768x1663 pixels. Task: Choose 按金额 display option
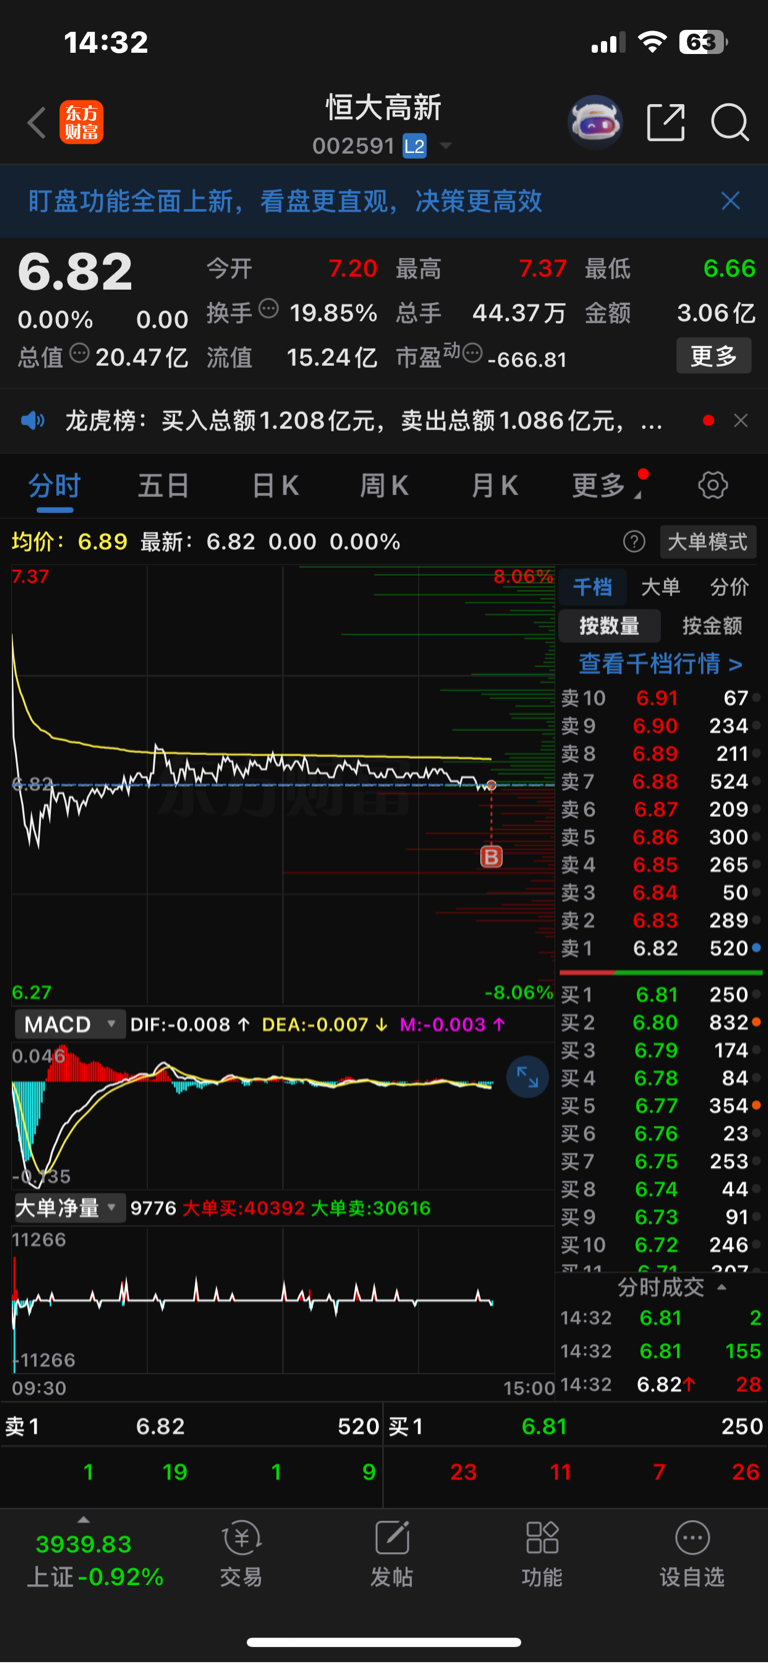(x=712, y=626)
